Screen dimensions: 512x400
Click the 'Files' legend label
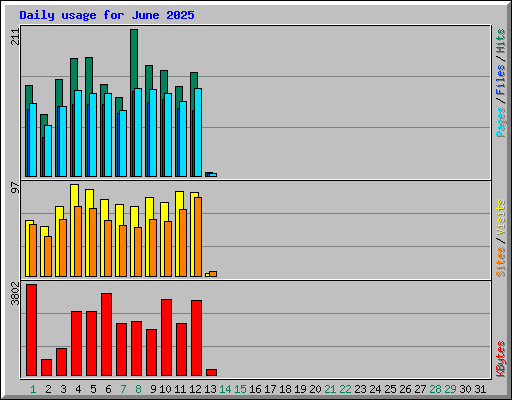501,80
